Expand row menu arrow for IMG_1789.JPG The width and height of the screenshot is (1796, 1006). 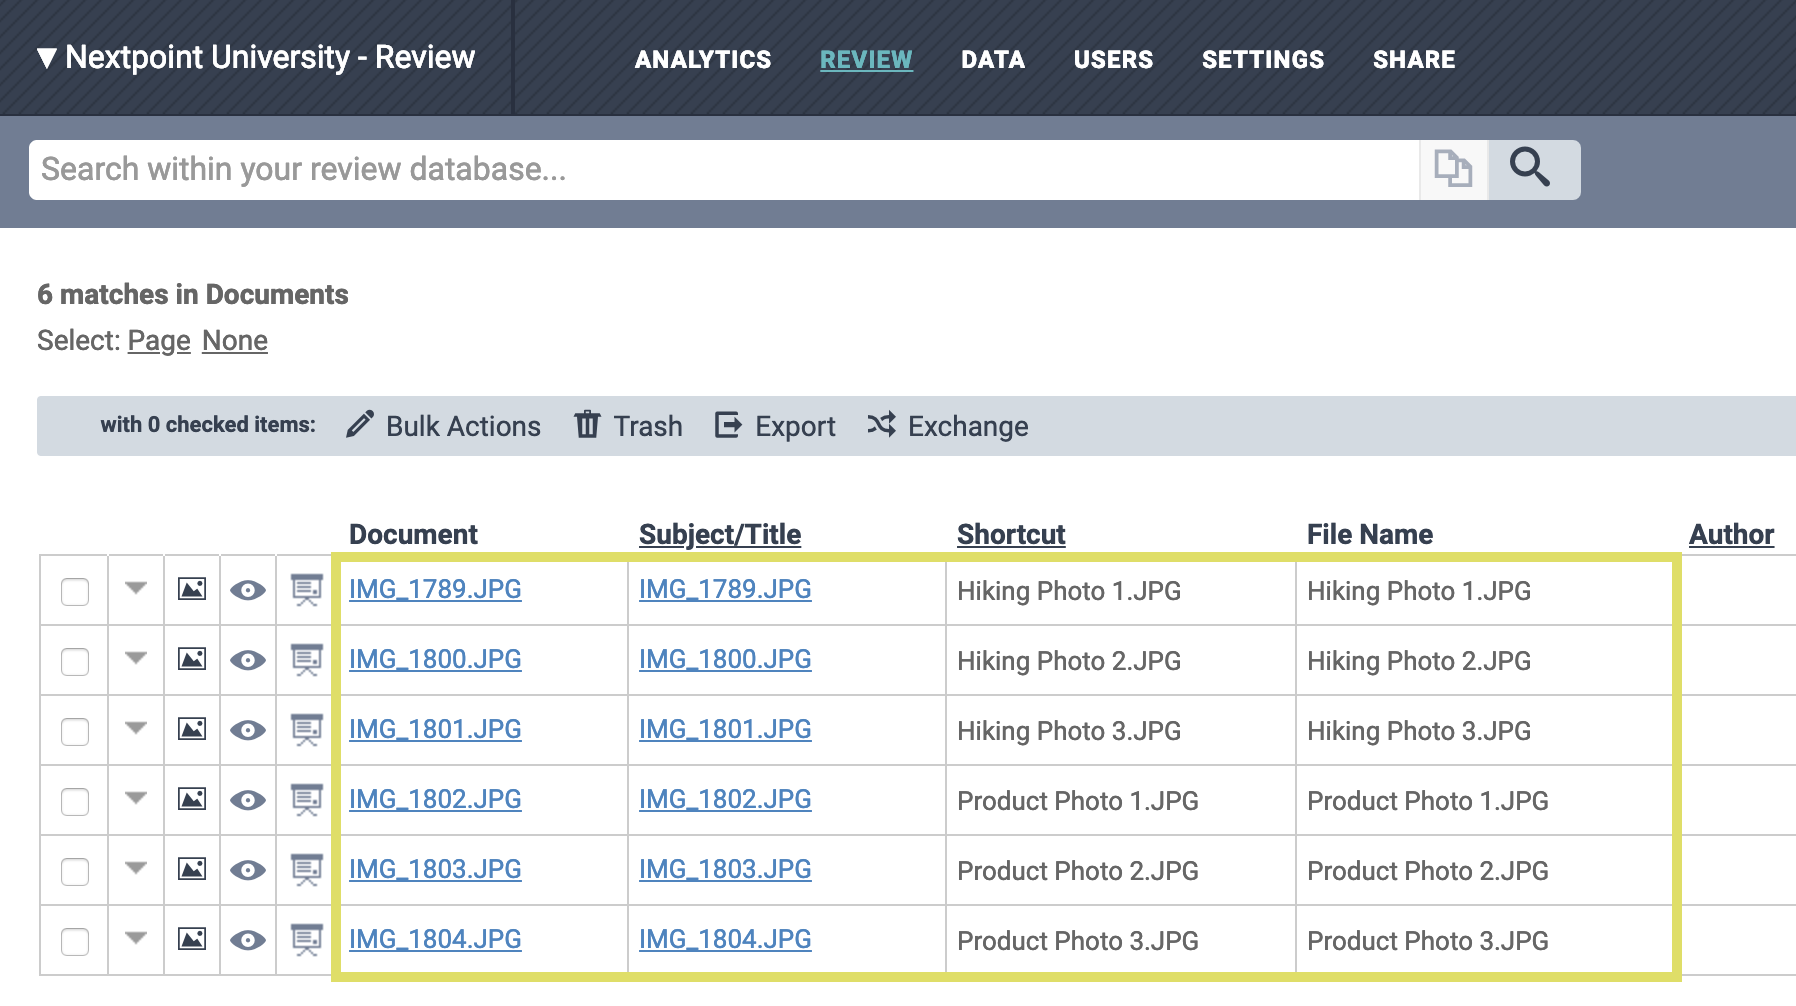point(136,588)
